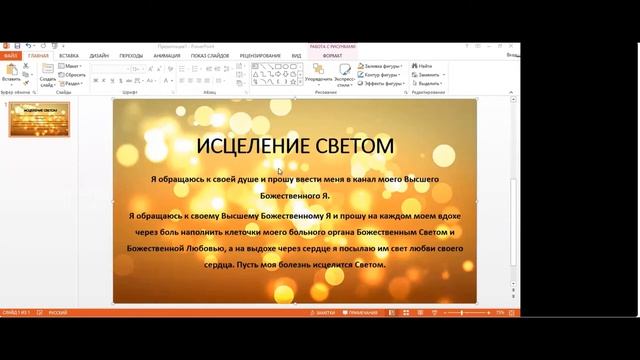Switch to the АНИМАЦИЯ (Animations) tab
This screenshot has height=360, width=640.
click(167, 56)
